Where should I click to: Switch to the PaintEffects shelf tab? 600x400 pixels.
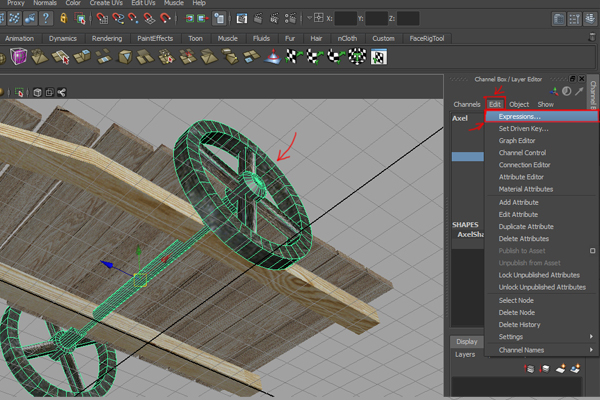click(x=155, y=38)
